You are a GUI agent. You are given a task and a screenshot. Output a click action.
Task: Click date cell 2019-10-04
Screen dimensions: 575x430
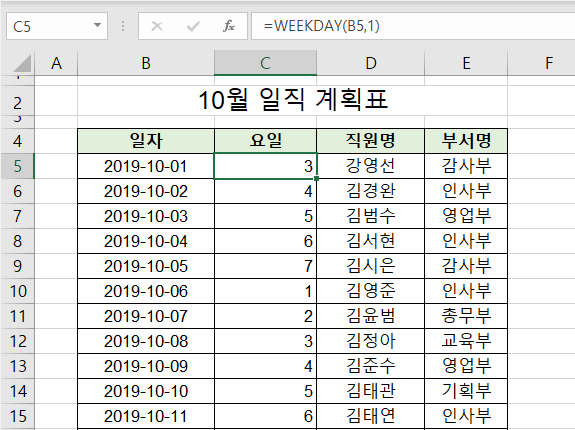point(146,241)
